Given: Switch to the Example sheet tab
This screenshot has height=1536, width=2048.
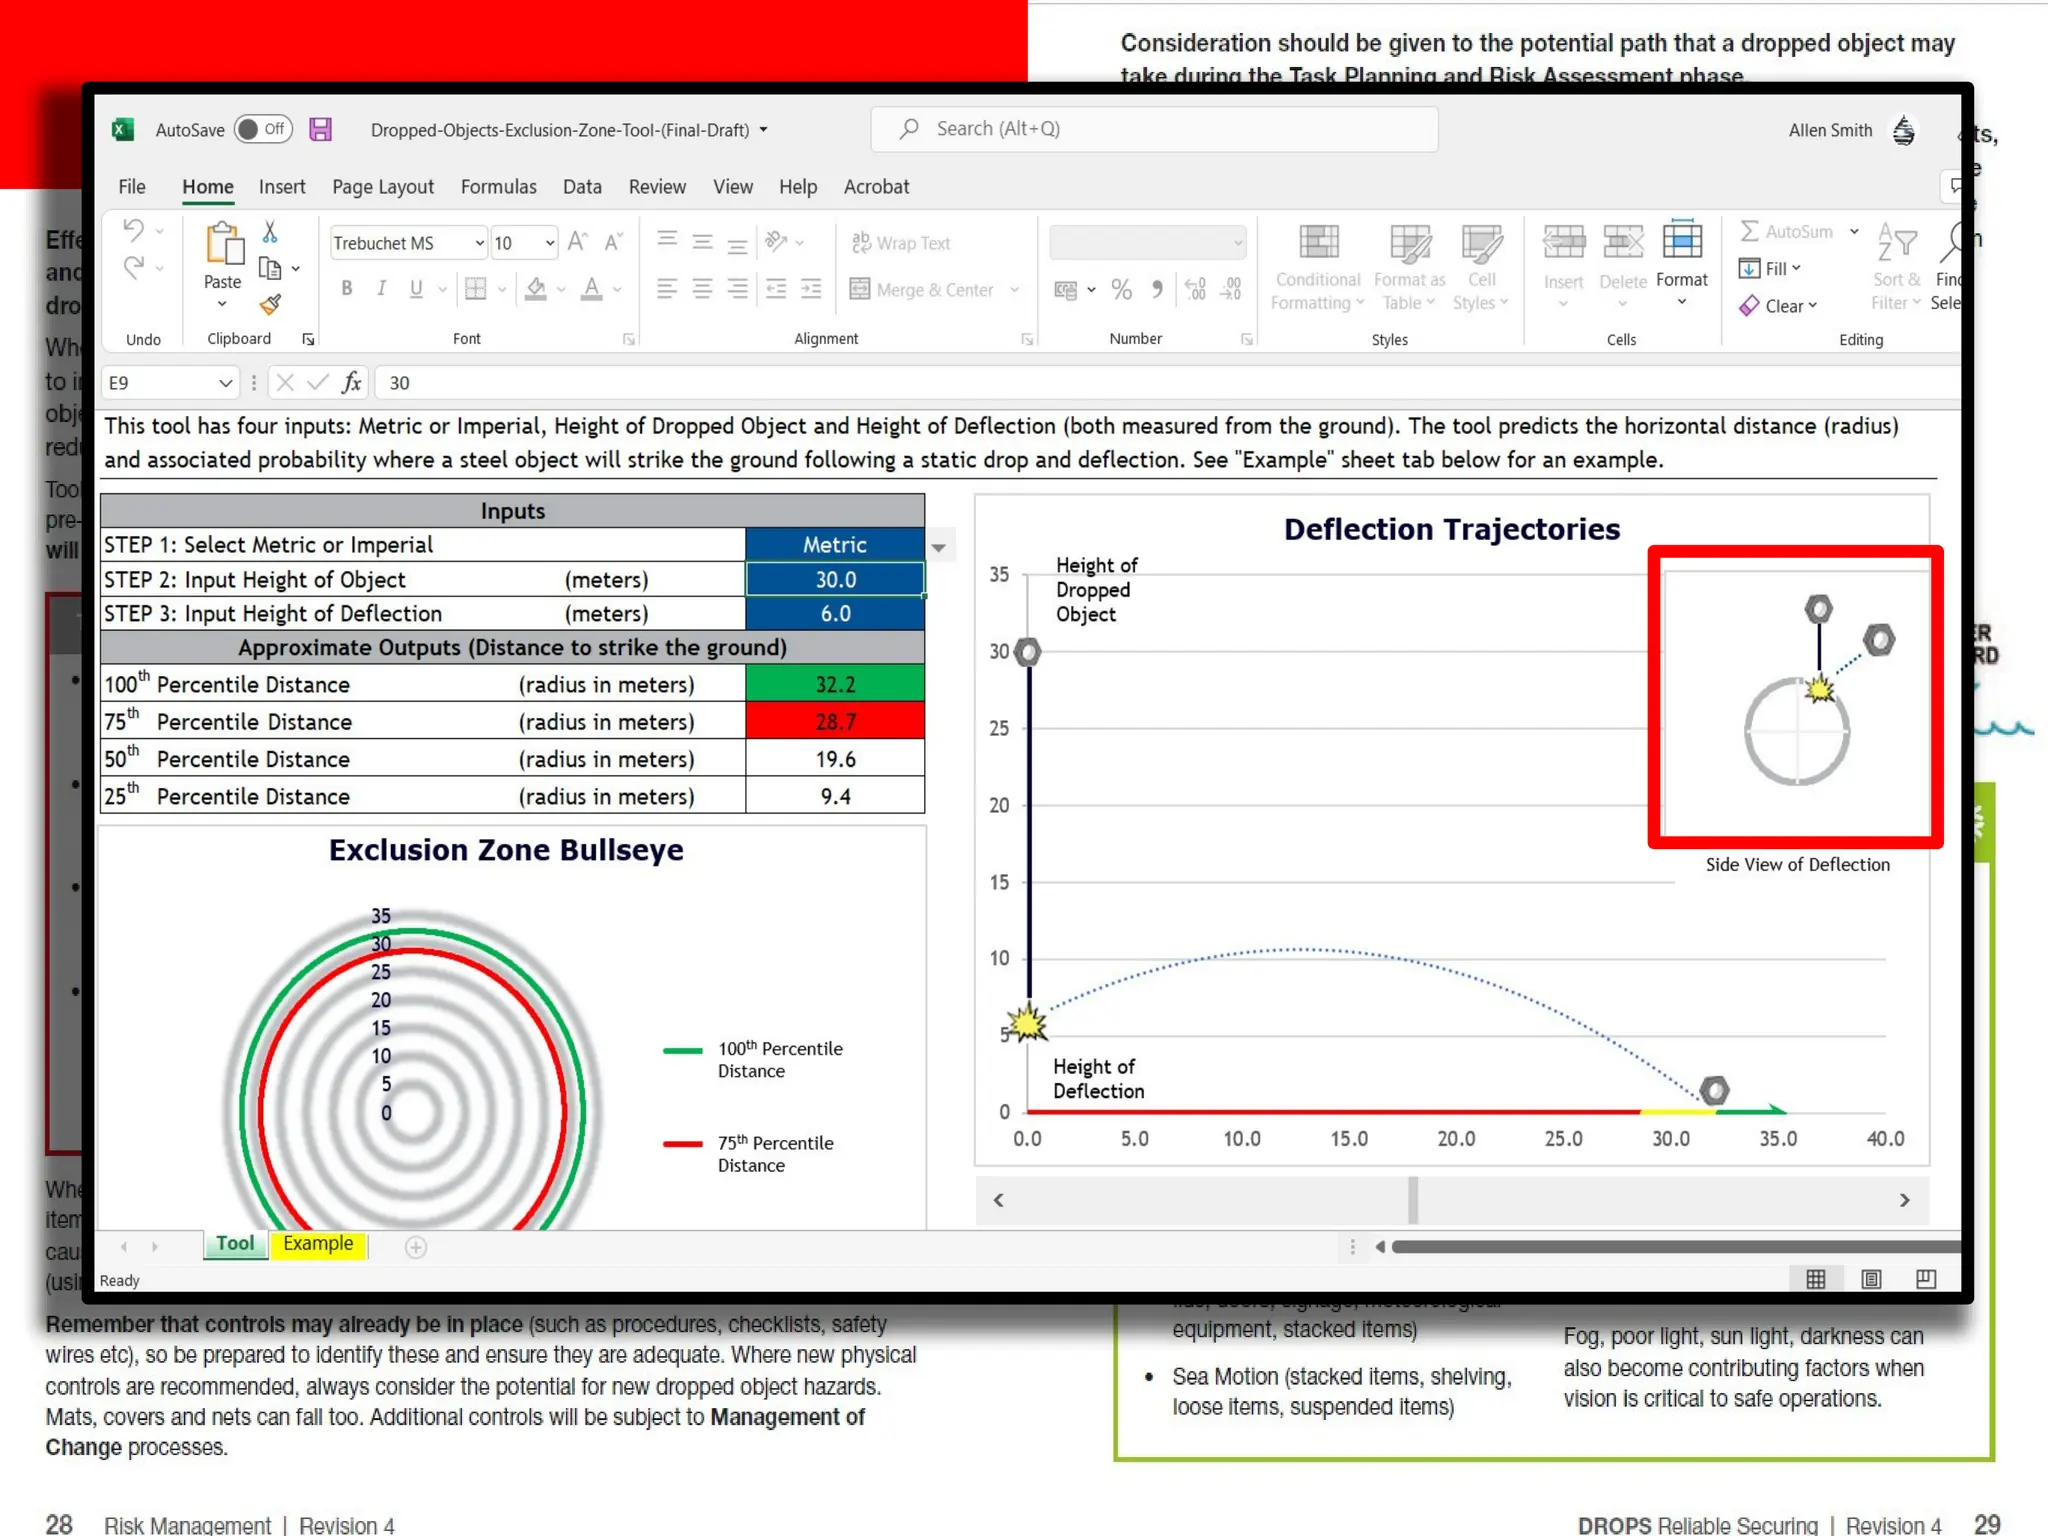Looking at the screenshot, I should (x=318, y=1243).
